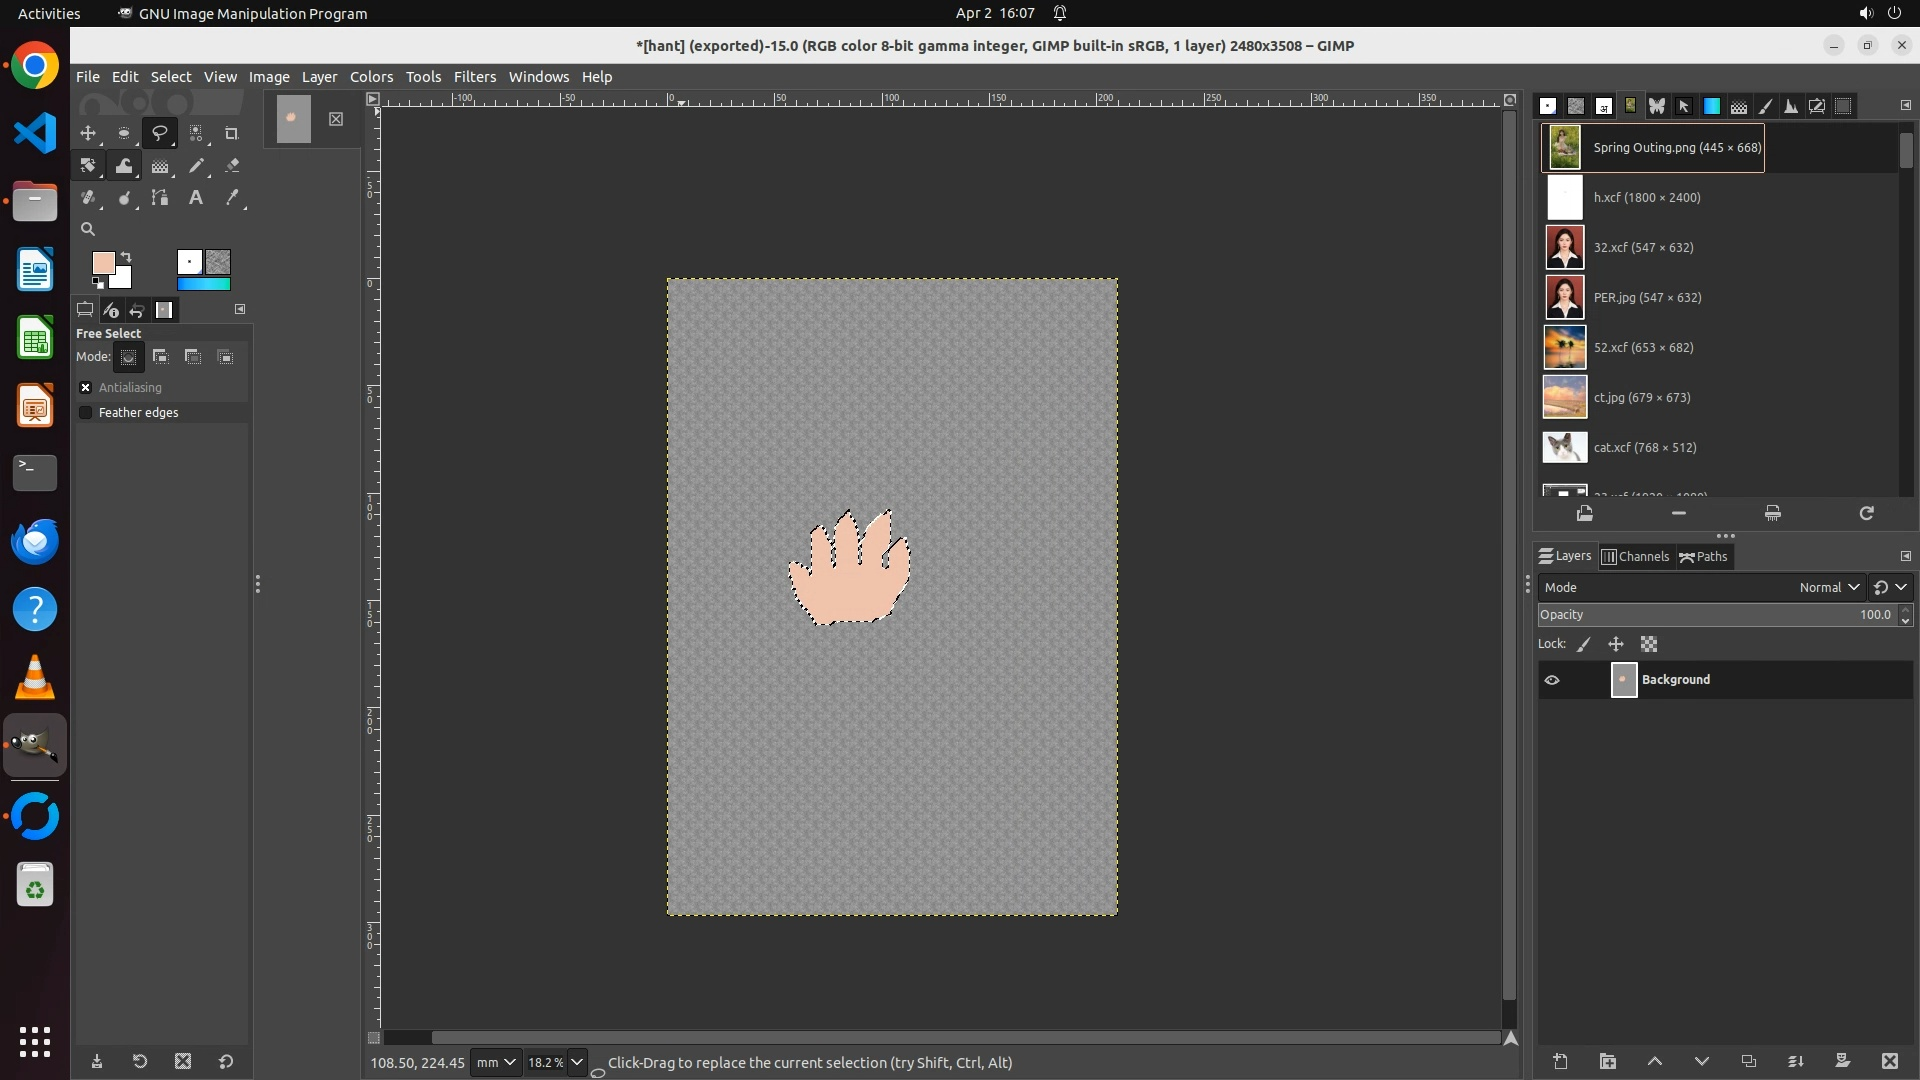Select the Color Picker tool
The width and height of the screenshot is (1920, 1080).
pyautogui.click(x=232, y=198)
